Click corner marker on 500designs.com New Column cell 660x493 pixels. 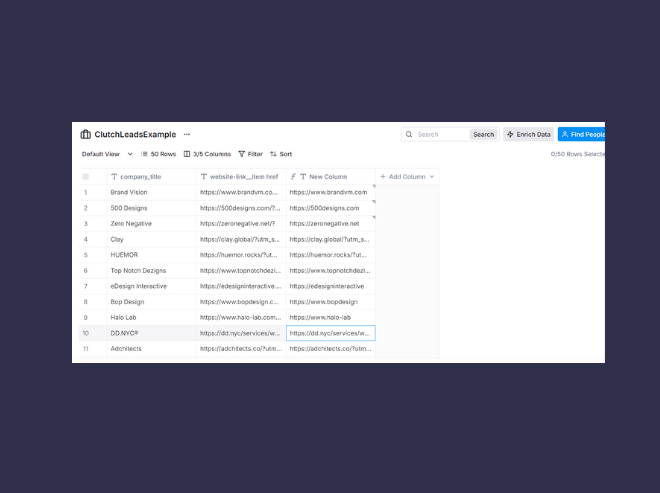(374, 202)
